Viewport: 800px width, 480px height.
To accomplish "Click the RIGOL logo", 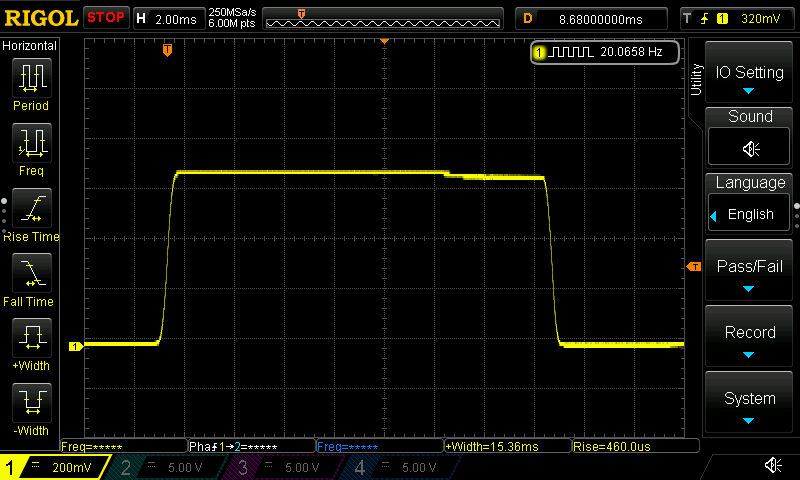I will 40,18.
